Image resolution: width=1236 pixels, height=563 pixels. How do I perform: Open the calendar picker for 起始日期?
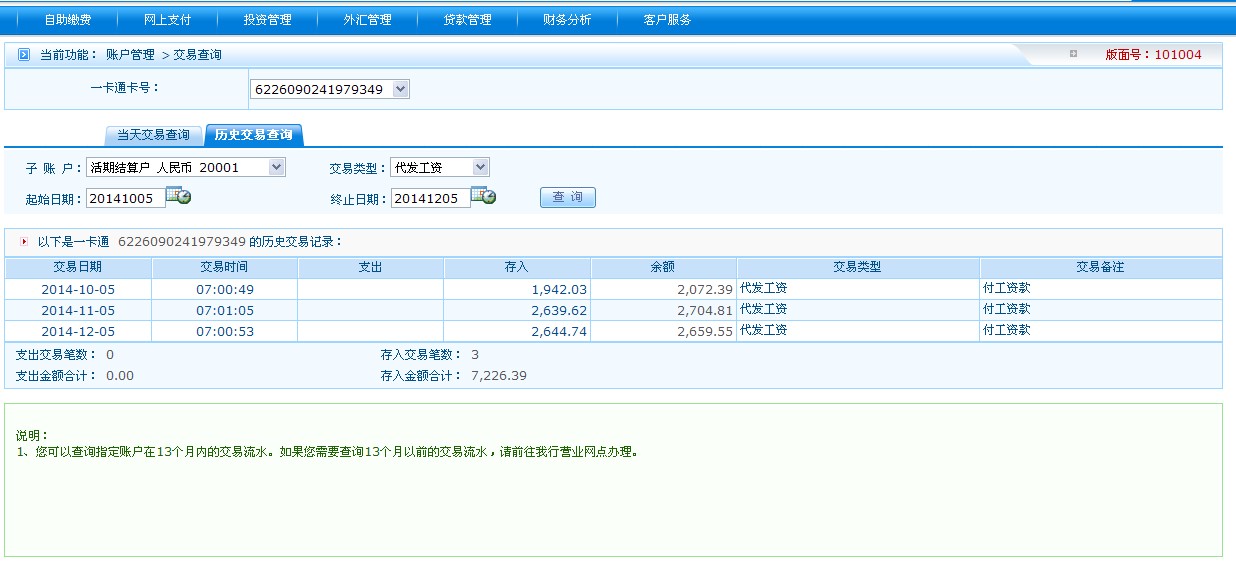178,197
